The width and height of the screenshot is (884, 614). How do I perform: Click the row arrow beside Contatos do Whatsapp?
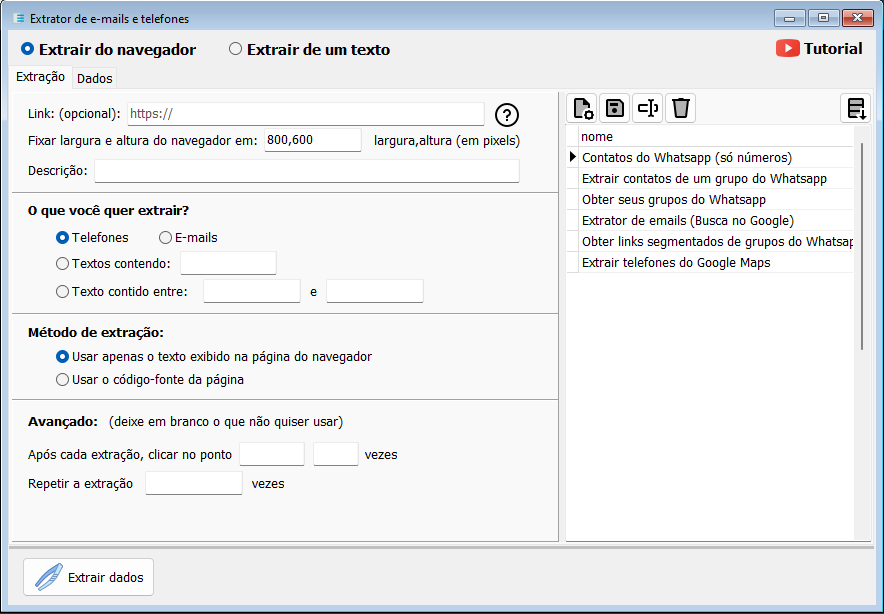point(573,157)
